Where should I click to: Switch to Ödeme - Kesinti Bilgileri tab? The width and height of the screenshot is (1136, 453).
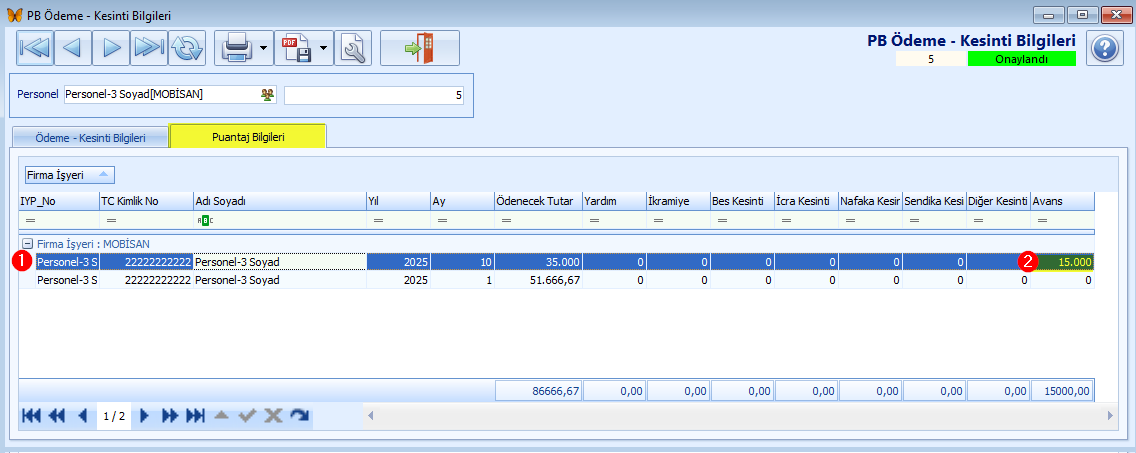click(90, 137)
